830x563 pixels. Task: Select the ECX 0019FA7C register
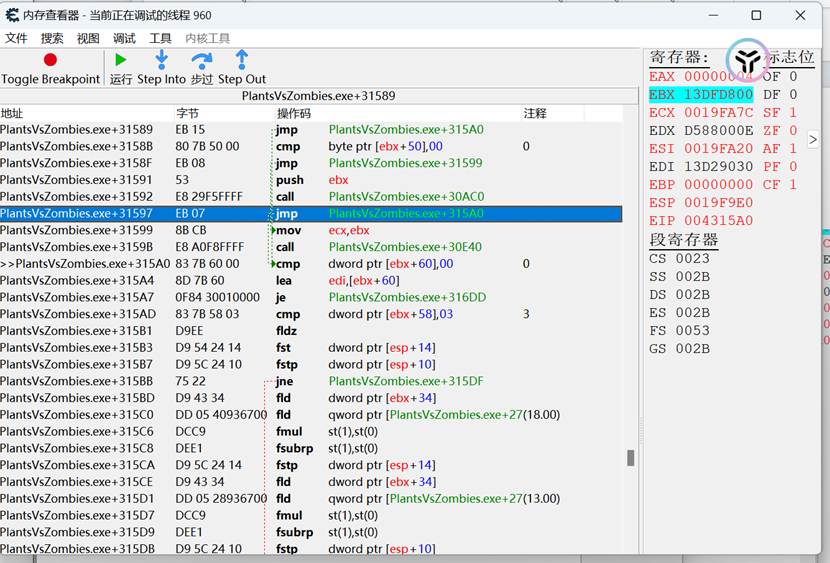click(x=701, y=112)
